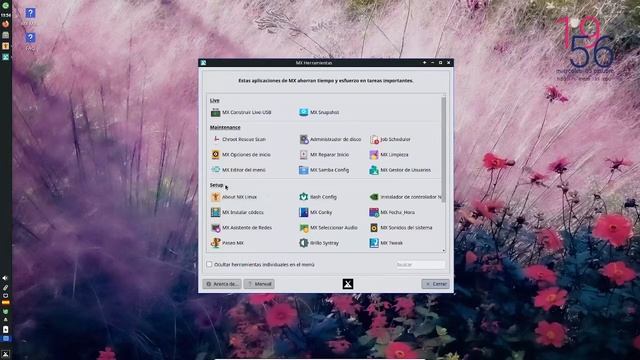Click the clock in the side panel

[6, 15]
